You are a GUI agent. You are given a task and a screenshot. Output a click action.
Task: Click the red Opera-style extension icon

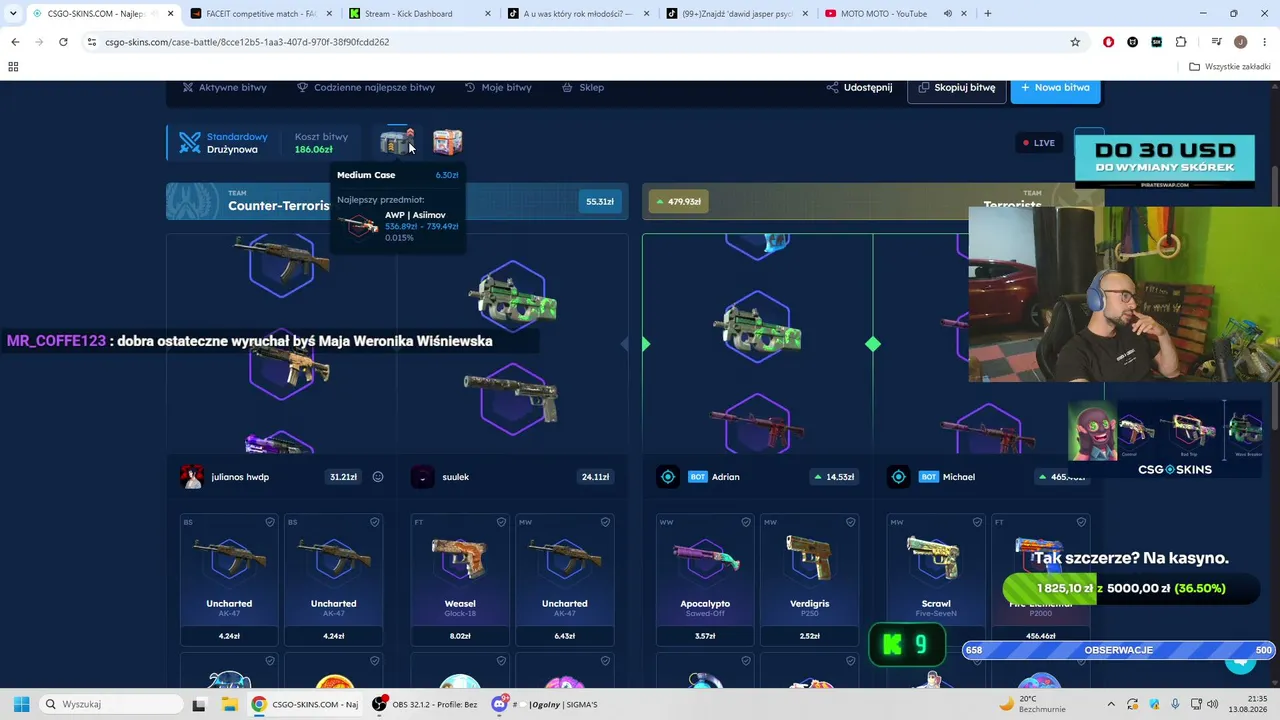[1108, 42]
